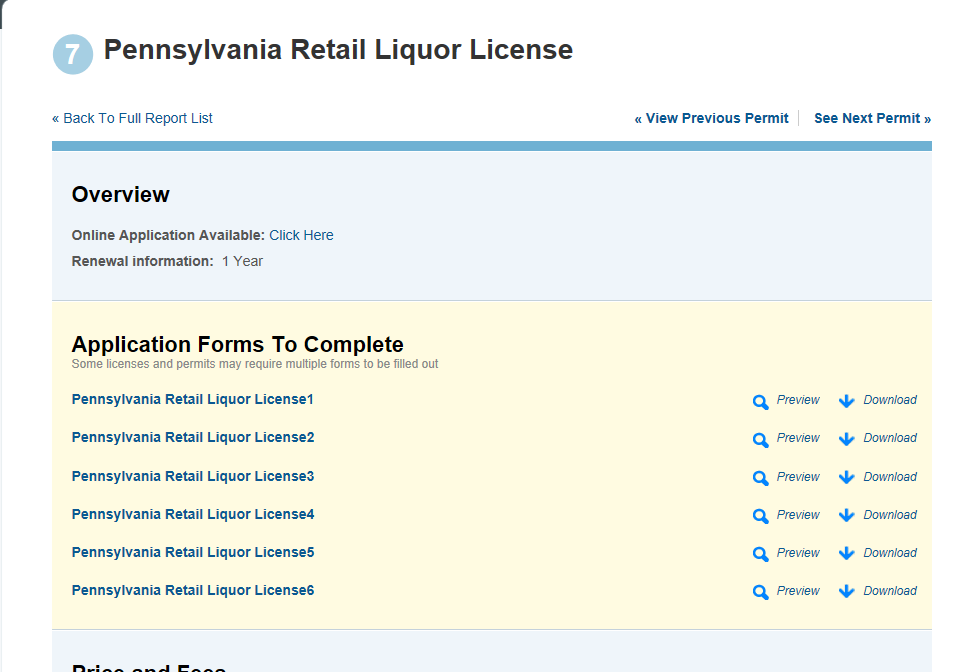Click Preview text for License2
Image resolution: width=972 pixels, height=672 pixels.
pos(798,438)
